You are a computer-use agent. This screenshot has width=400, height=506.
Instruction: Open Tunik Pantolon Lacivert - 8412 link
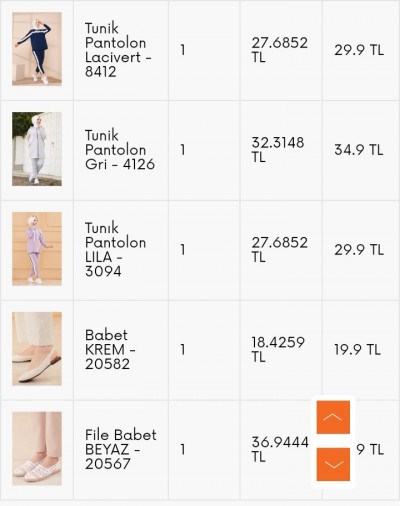[x=118, y=50]
